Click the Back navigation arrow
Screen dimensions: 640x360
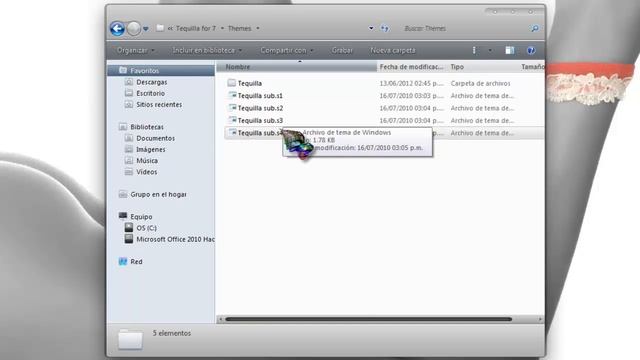pyautogui.click(x=118, y=29)
